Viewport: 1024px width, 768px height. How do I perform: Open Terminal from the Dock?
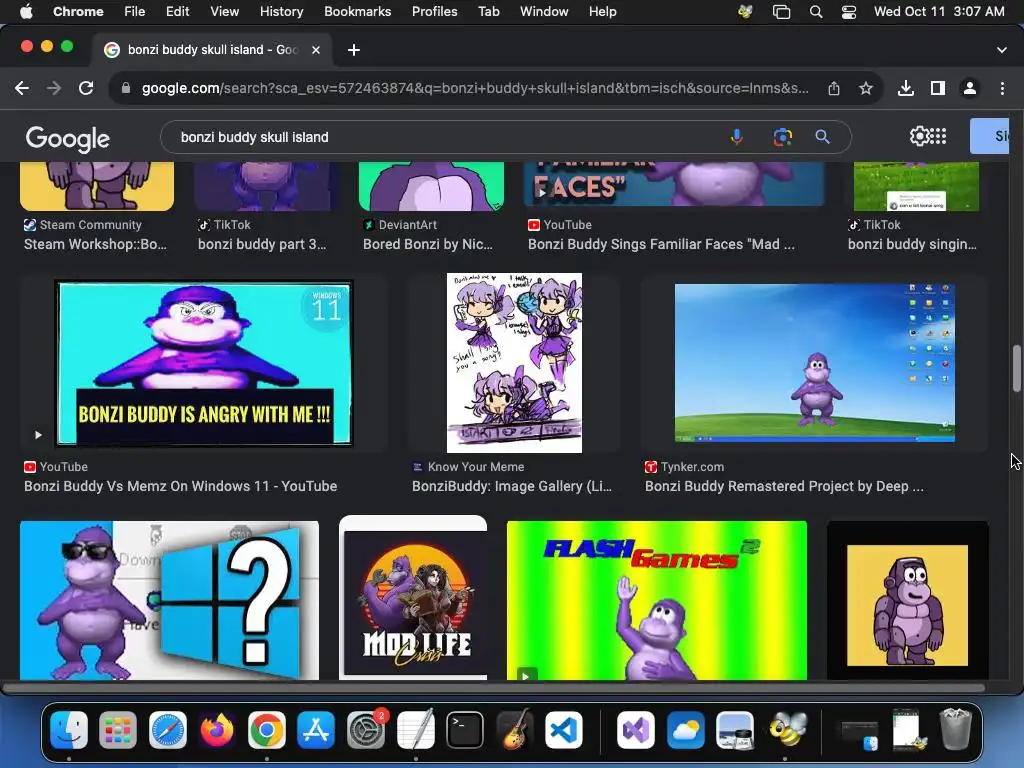click(464, 729)
